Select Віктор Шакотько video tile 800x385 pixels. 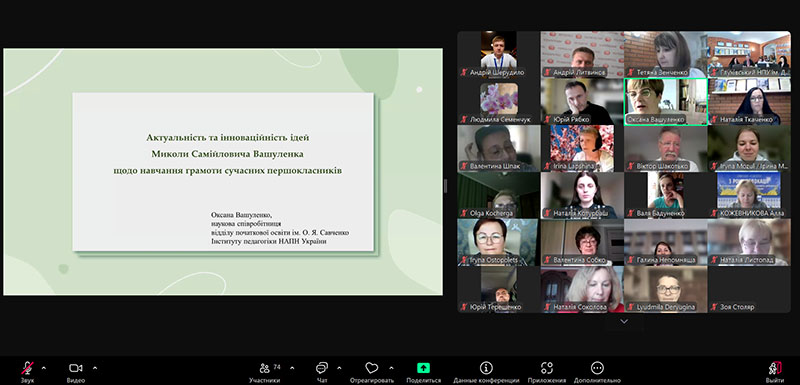[666, 148]
